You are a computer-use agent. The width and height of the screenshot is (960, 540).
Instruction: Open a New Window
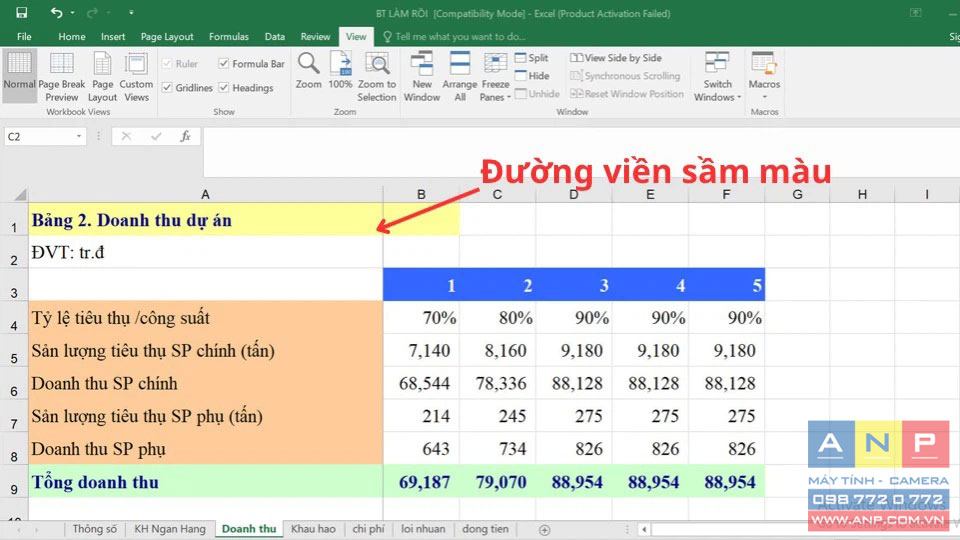tap(422, 76)
